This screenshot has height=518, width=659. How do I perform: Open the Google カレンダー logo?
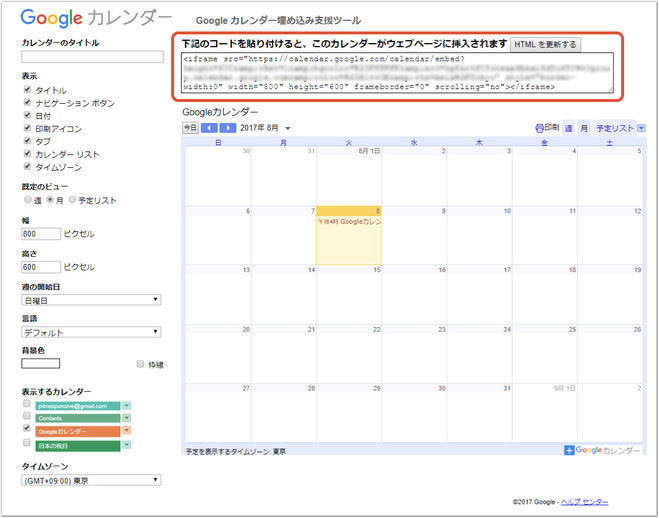tap(96, 18)
